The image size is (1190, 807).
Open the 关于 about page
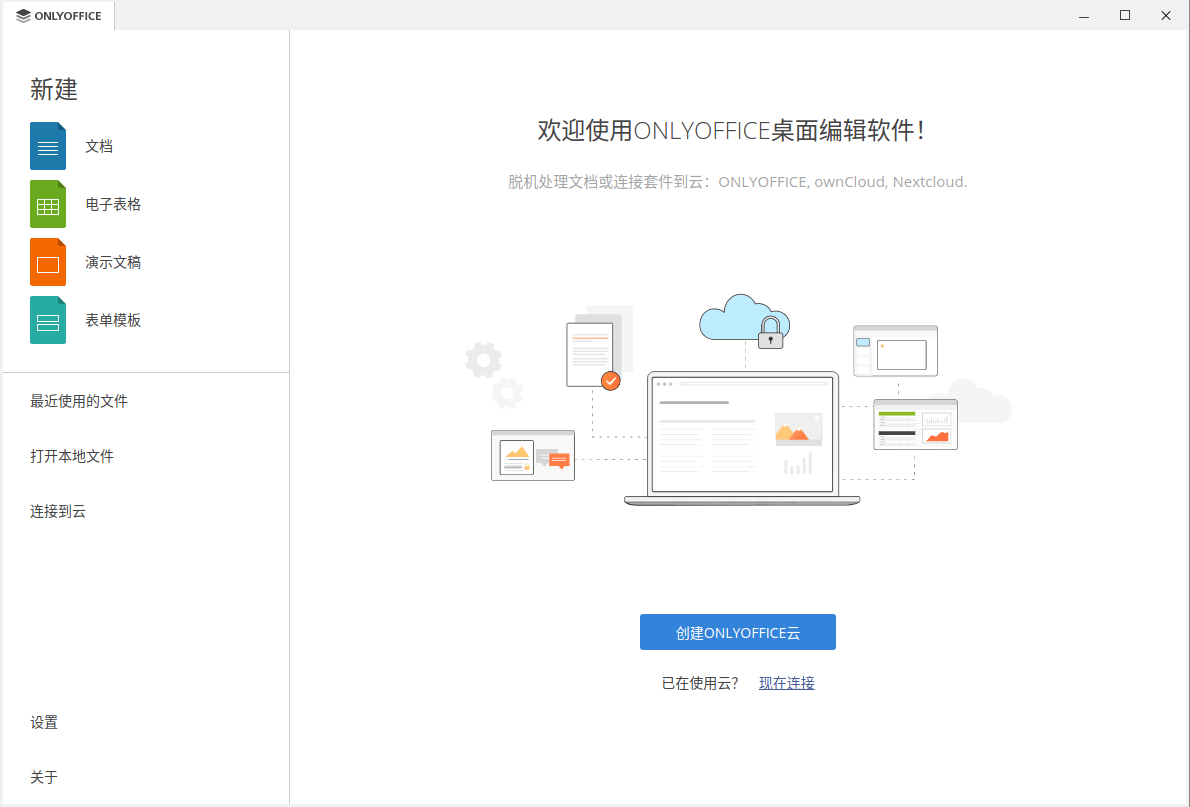tap(44, 777)
